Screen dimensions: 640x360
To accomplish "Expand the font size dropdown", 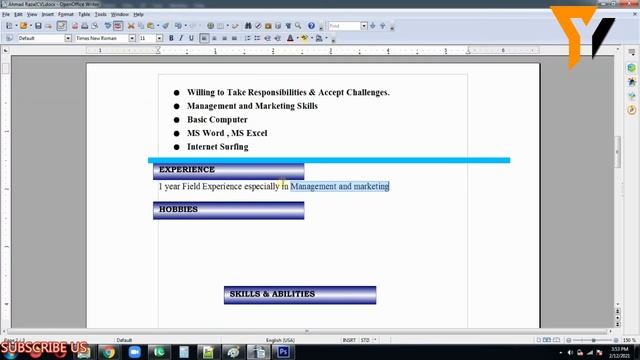I will point(159,38).
